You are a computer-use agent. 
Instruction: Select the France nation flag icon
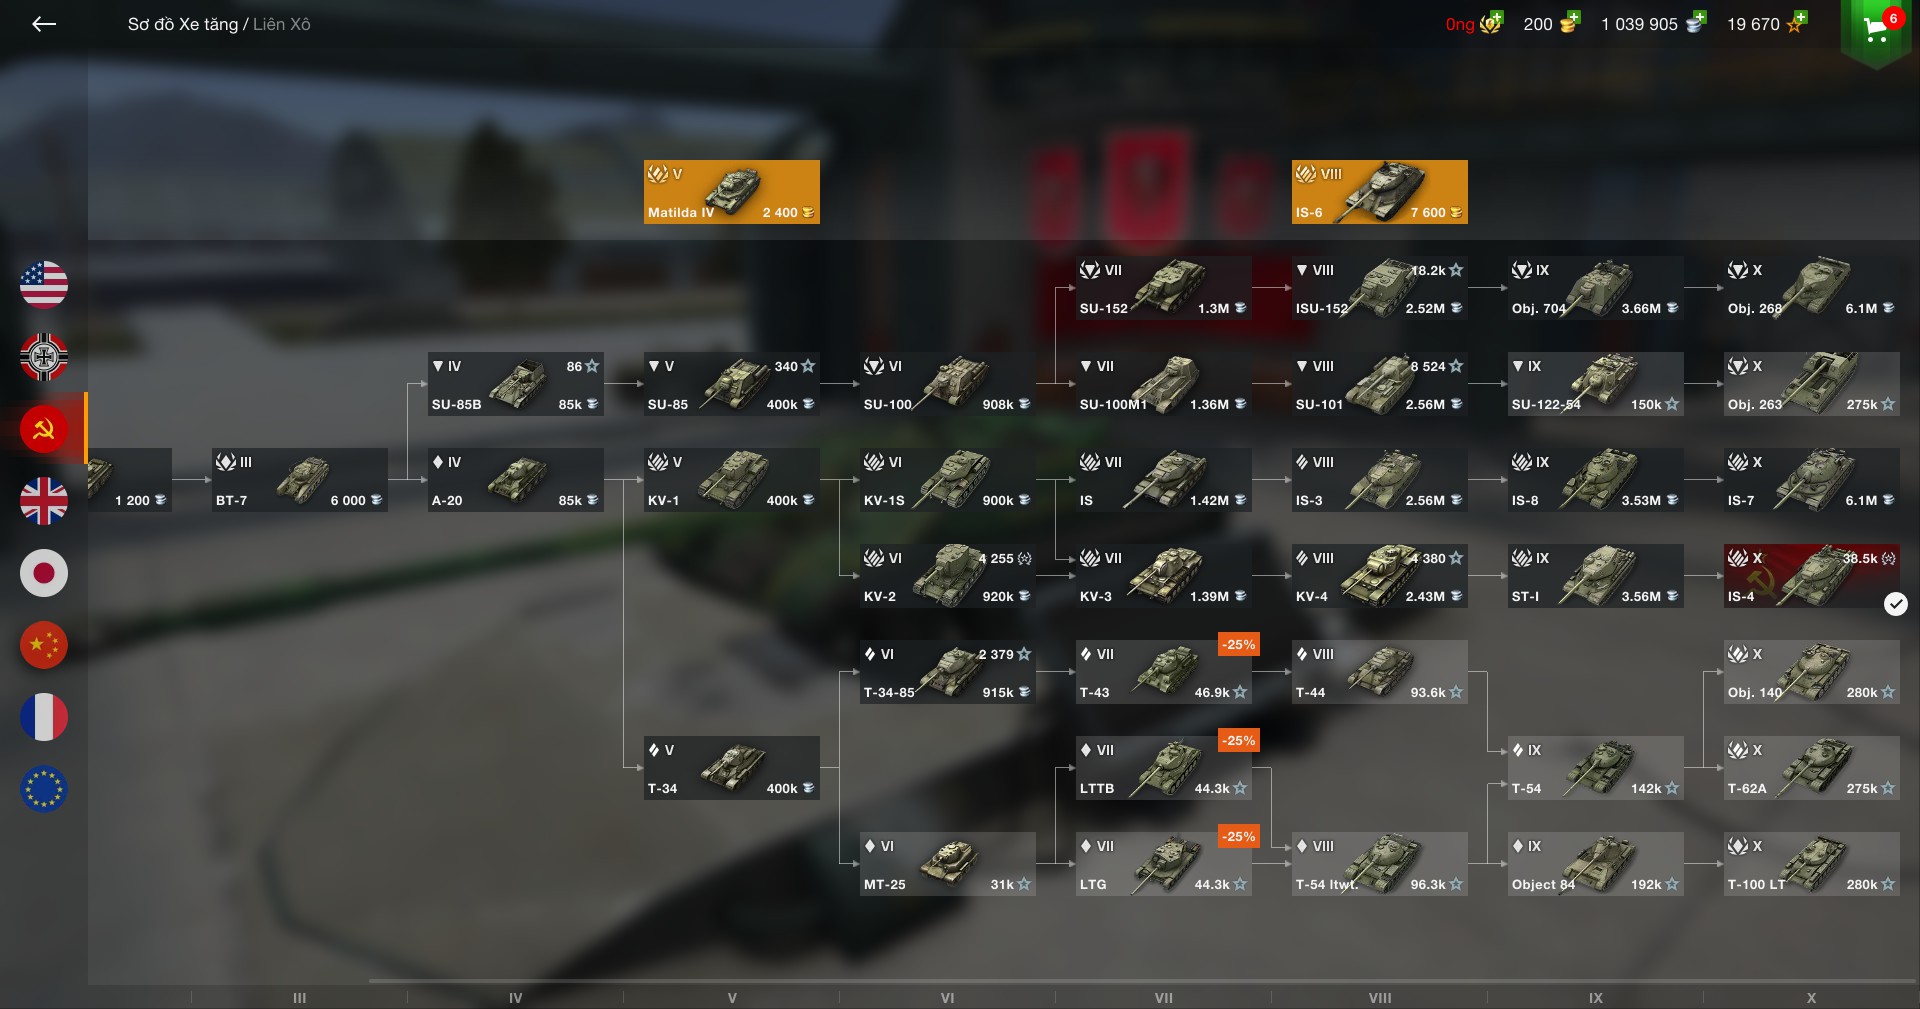(44, 717)
